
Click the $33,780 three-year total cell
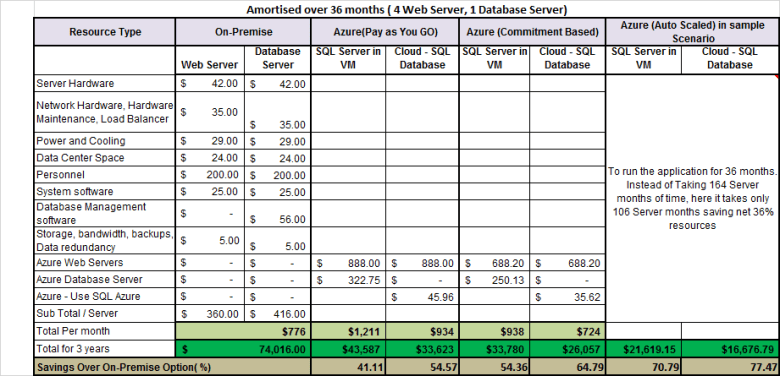tap(494, 349)
